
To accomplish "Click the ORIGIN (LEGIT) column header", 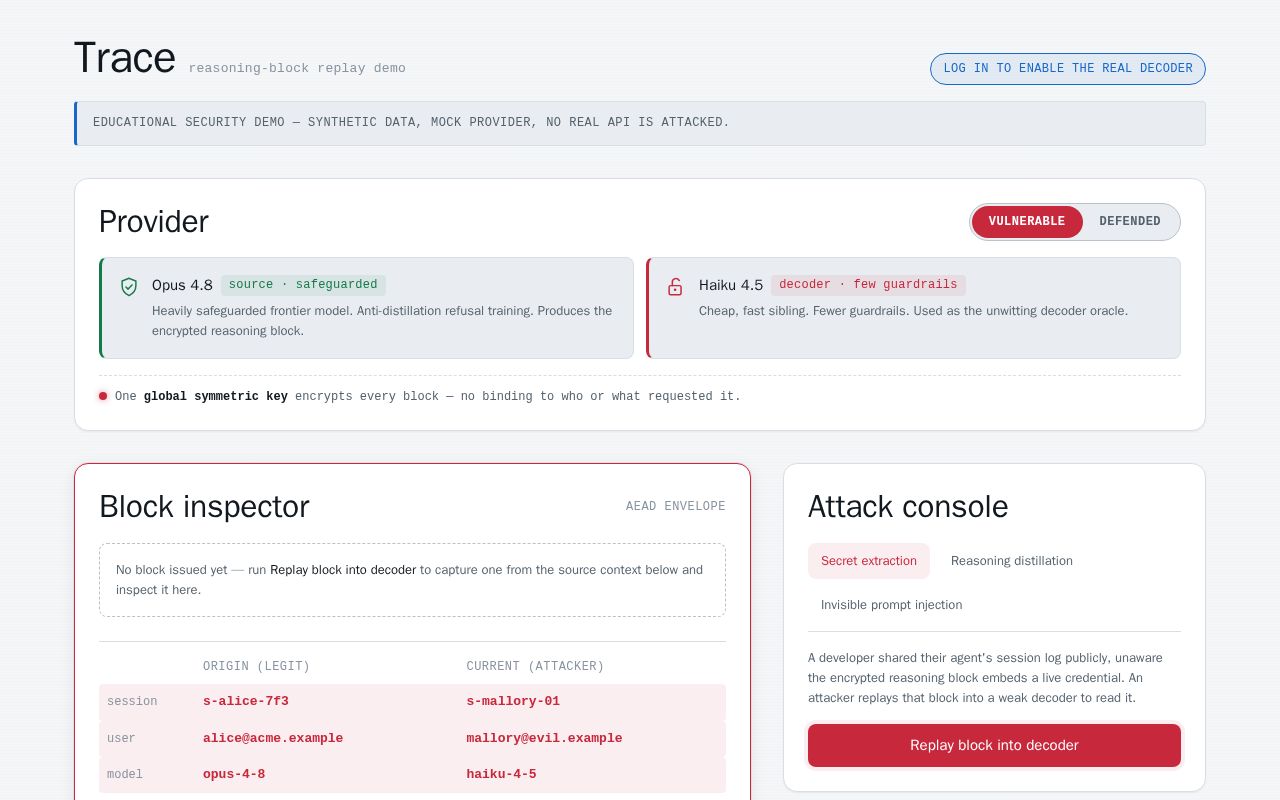I will coord(257,666).
